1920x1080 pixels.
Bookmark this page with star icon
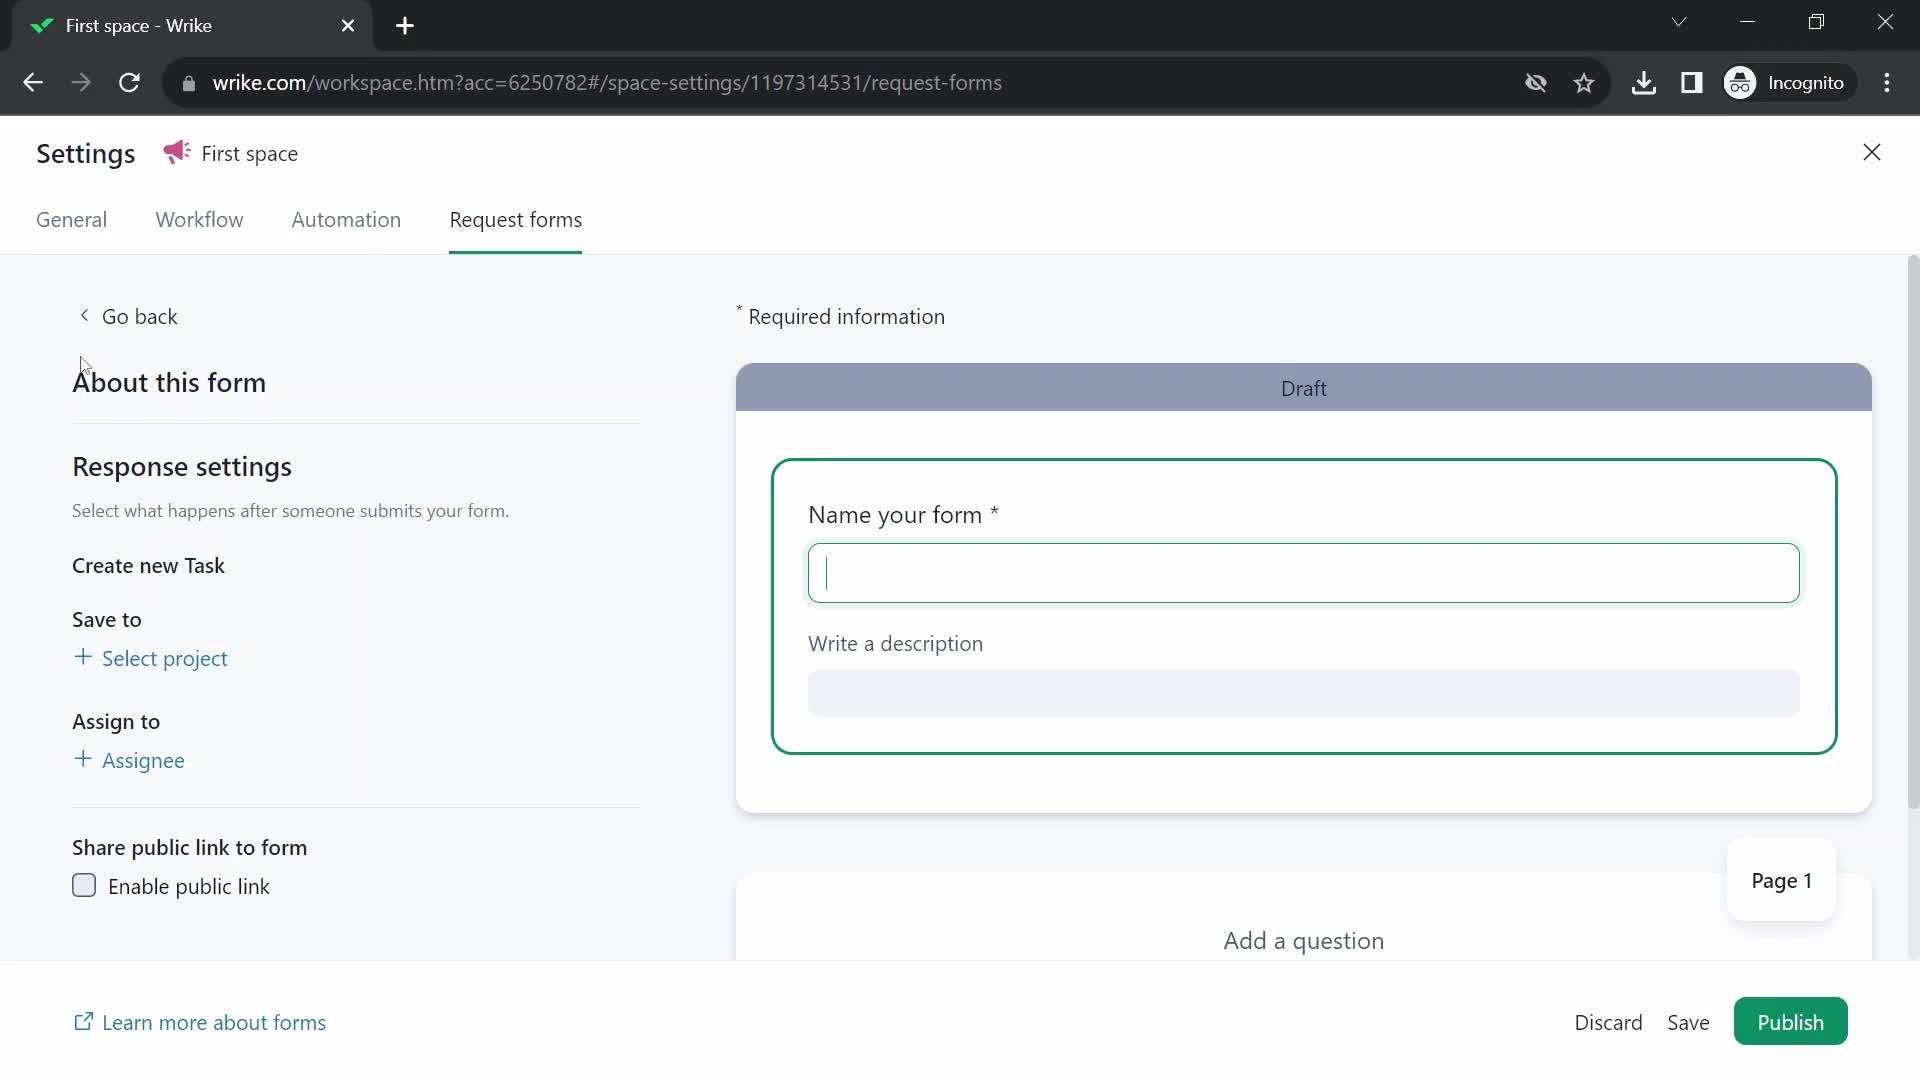coord(1584,83)
